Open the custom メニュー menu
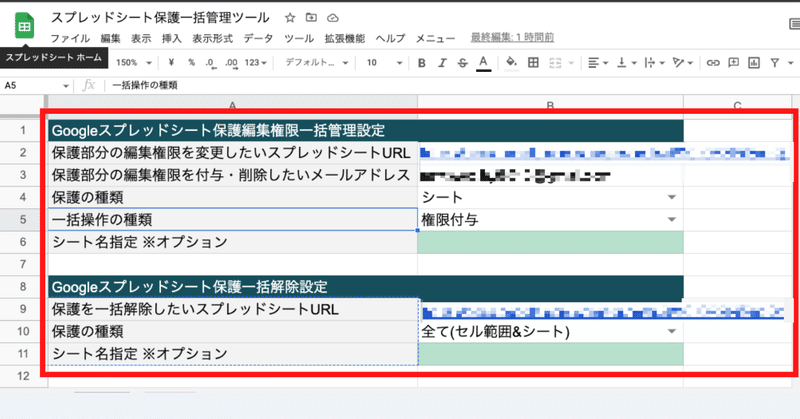The height and width of the screenshot is (419, 800). pyautogui.click(x=435, y=38)
